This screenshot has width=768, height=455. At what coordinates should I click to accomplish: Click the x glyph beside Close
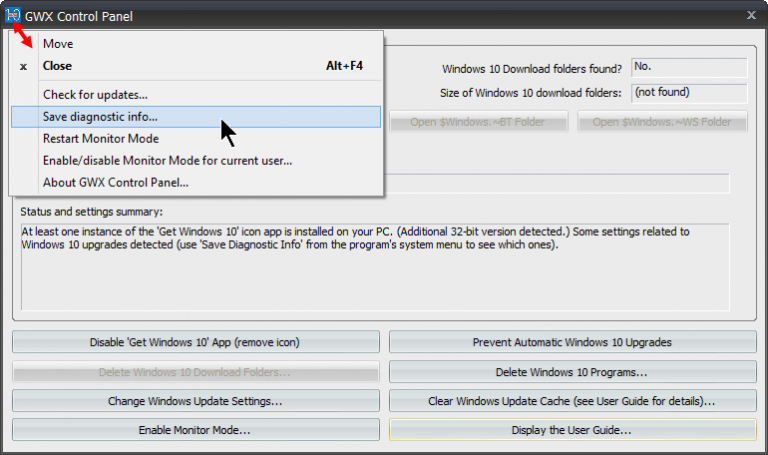click(x=23, y=67)
